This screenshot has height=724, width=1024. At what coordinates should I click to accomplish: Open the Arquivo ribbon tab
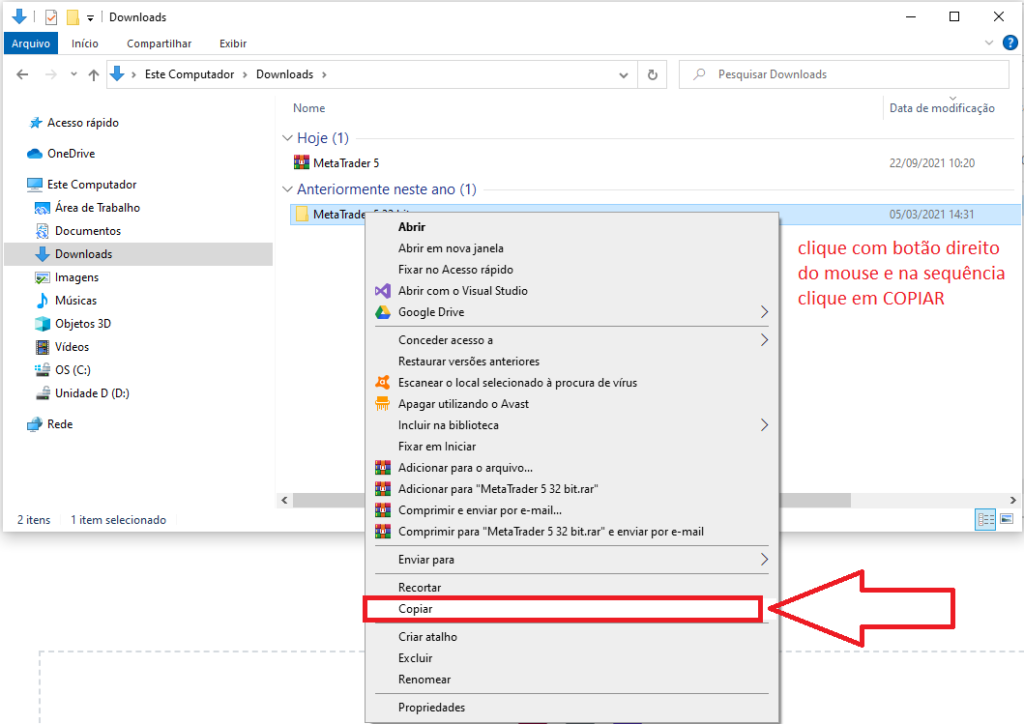pos(30,43)
